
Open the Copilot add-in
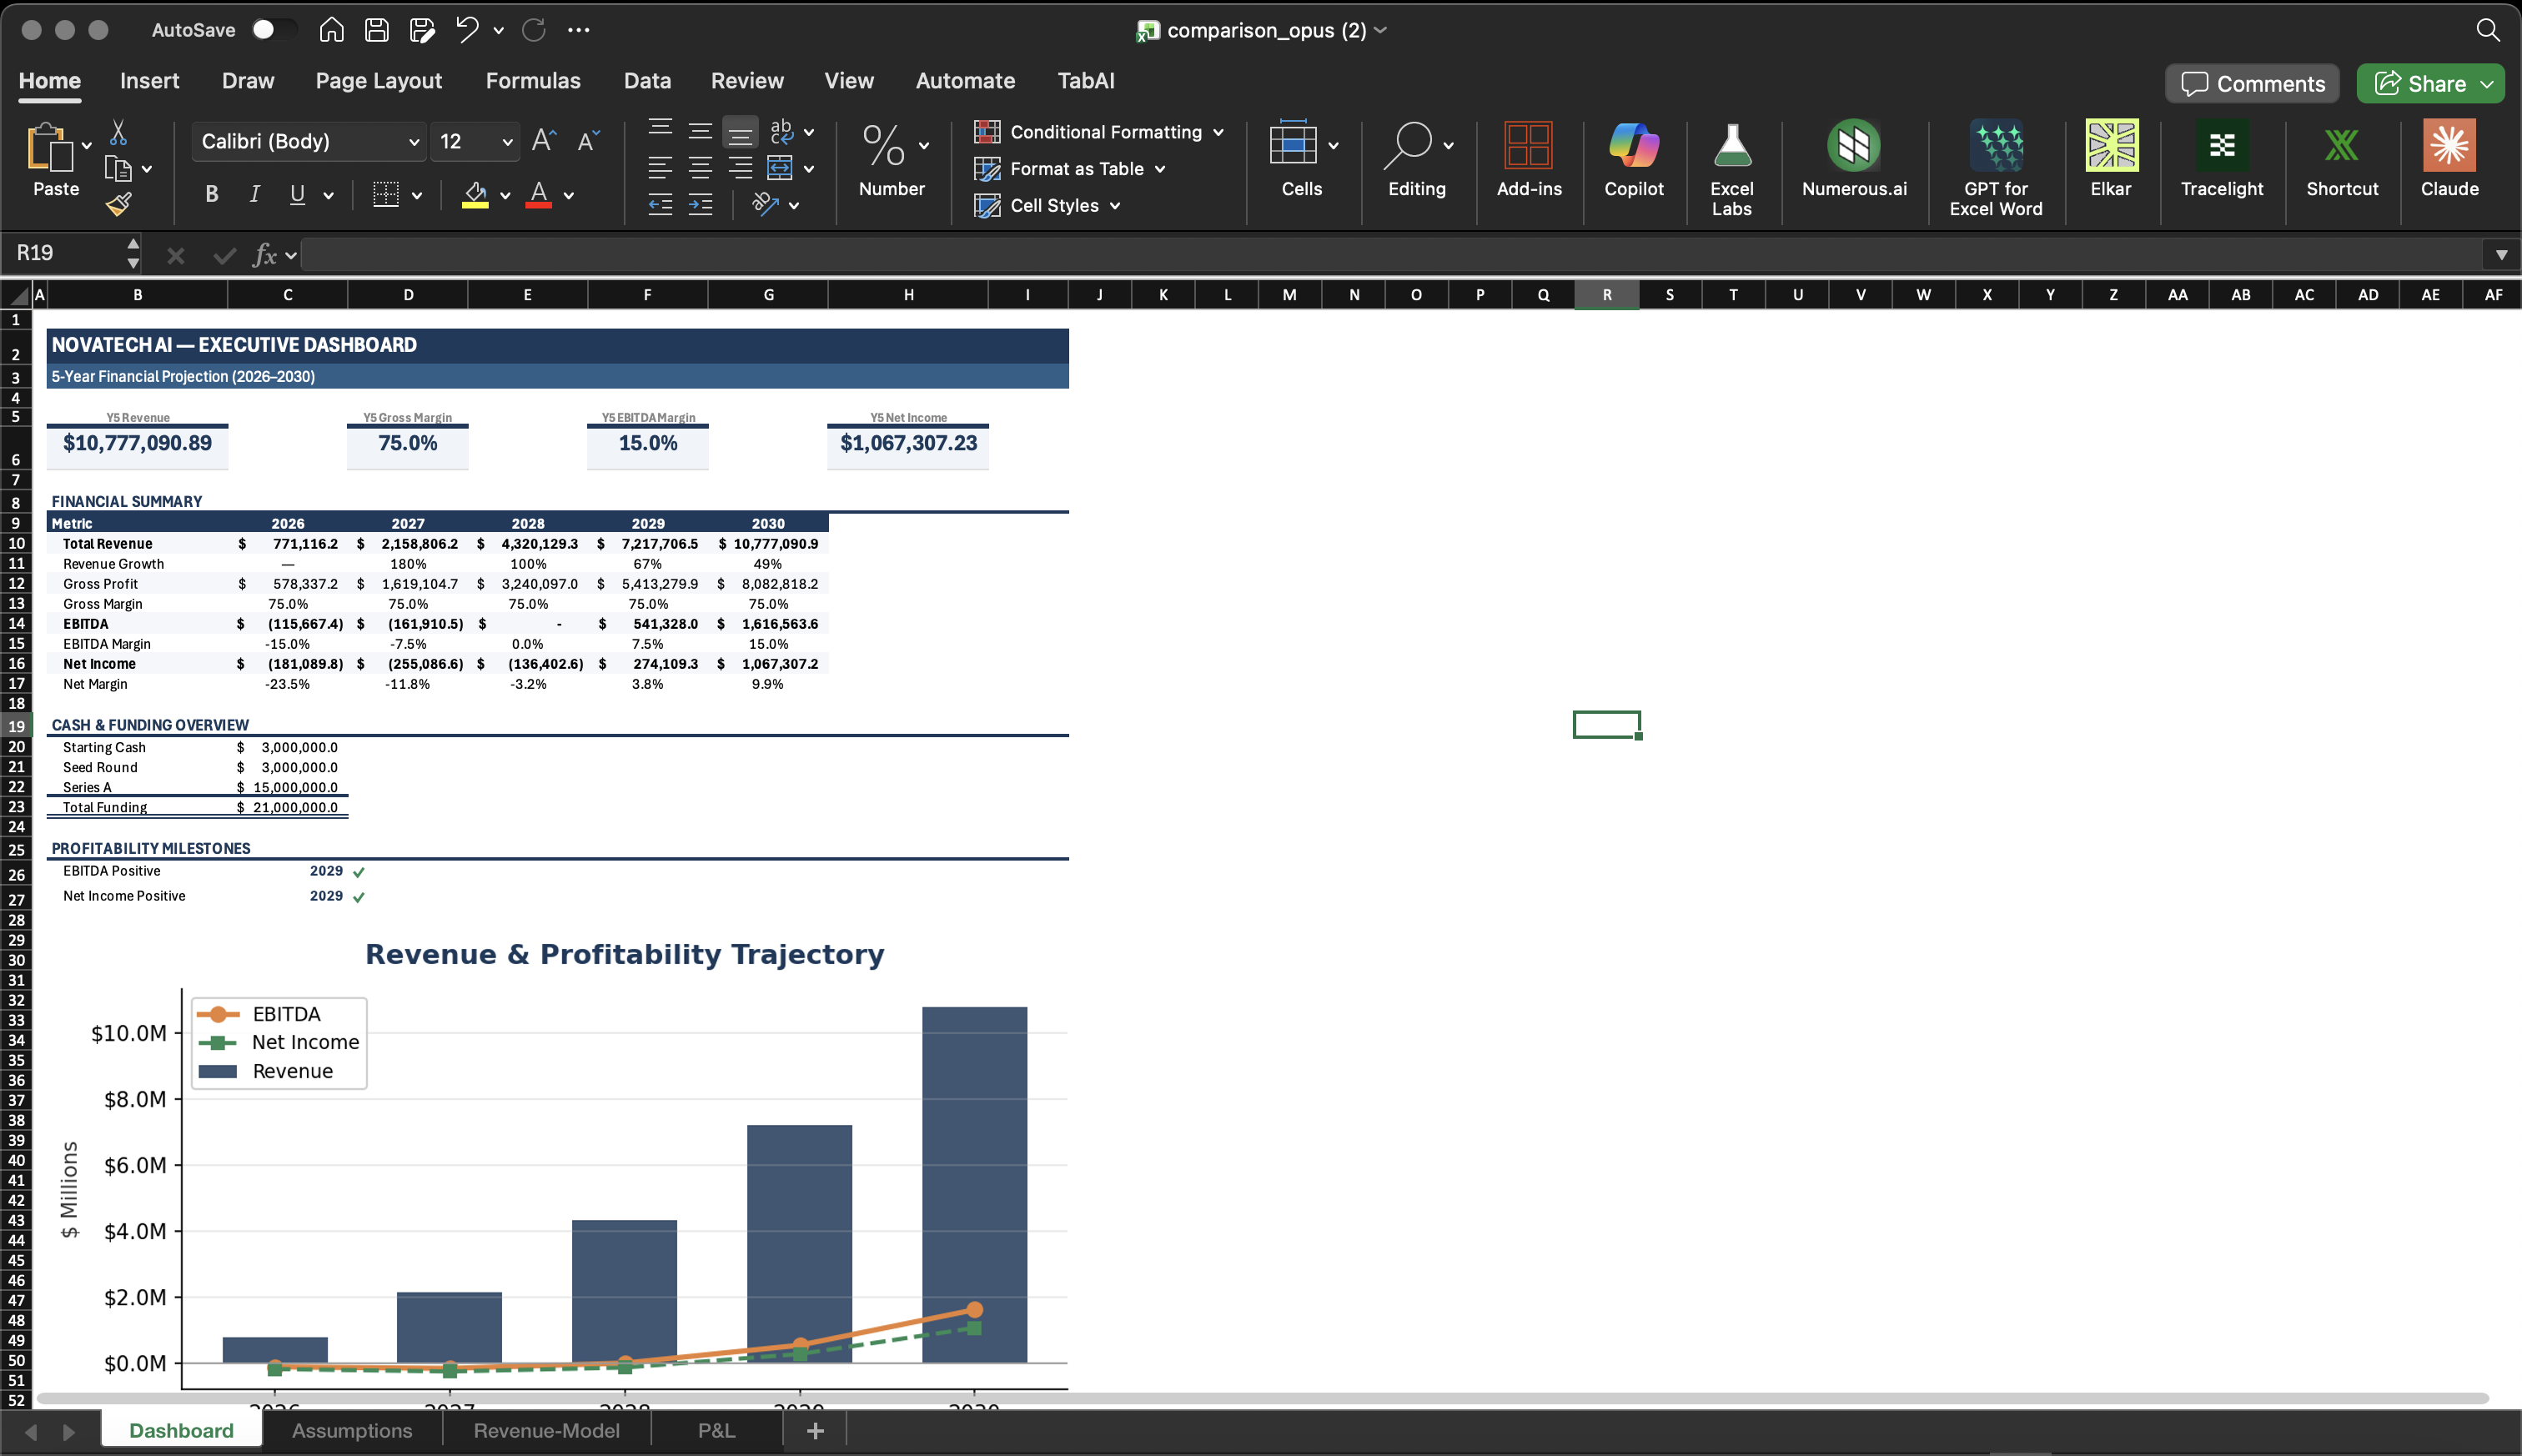[x=1633, y=147]
